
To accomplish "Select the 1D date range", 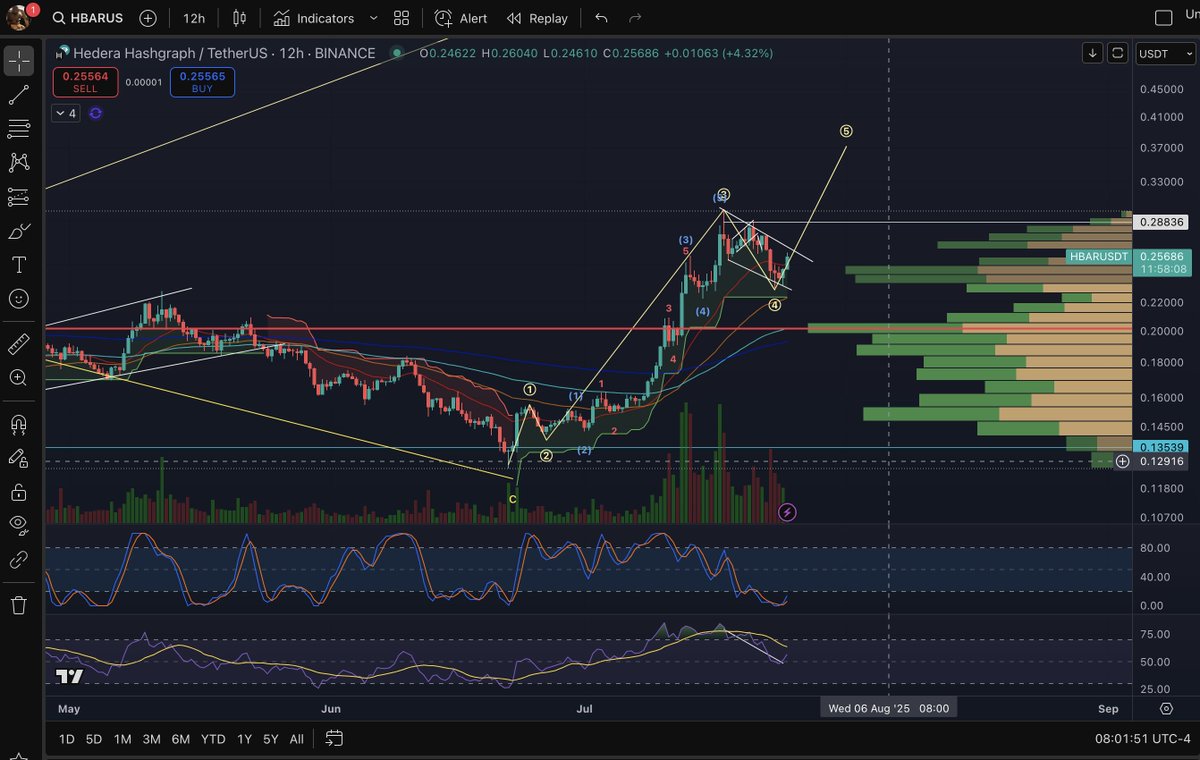I will click(67, 739).
